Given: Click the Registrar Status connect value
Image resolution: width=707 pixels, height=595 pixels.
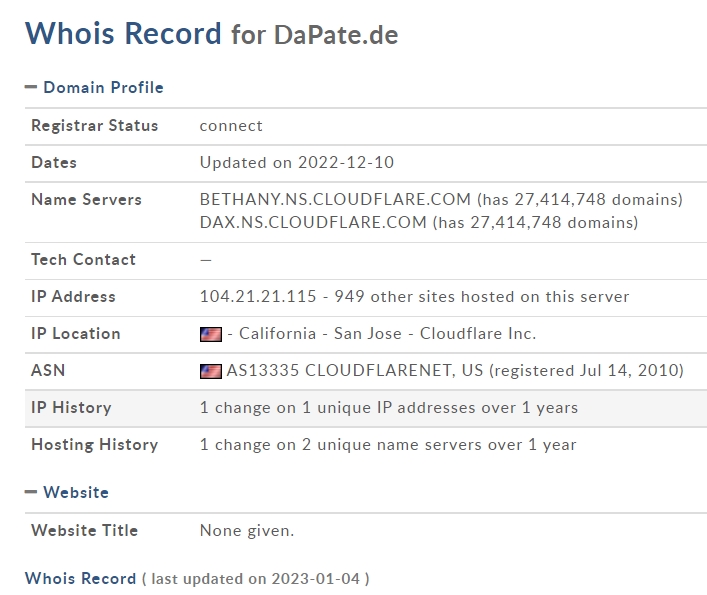Looking at the screenshot, I should click(231, 126).
